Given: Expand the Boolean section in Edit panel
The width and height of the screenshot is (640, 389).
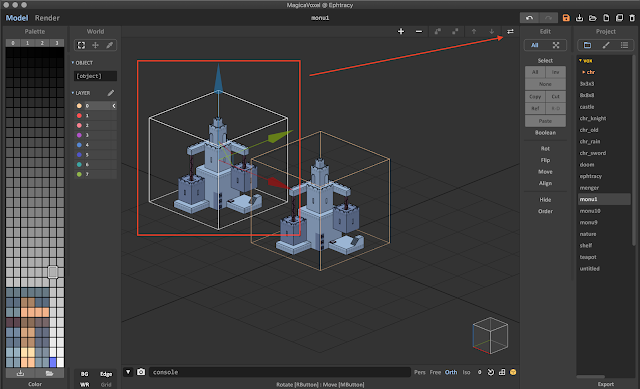Looking at the screenshot, I should [x=545, y=133].
